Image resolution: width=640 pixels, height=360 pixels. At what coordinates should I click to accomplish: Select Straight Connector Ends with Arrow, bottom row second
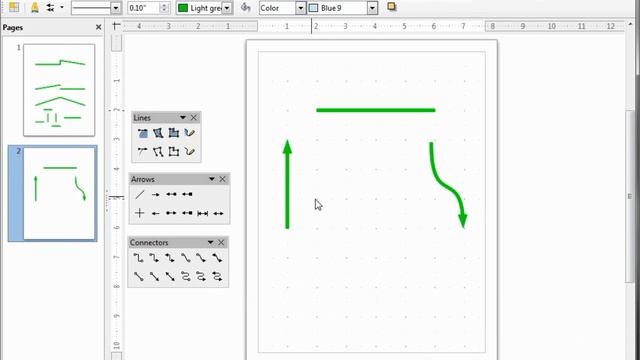coord(154,276)
